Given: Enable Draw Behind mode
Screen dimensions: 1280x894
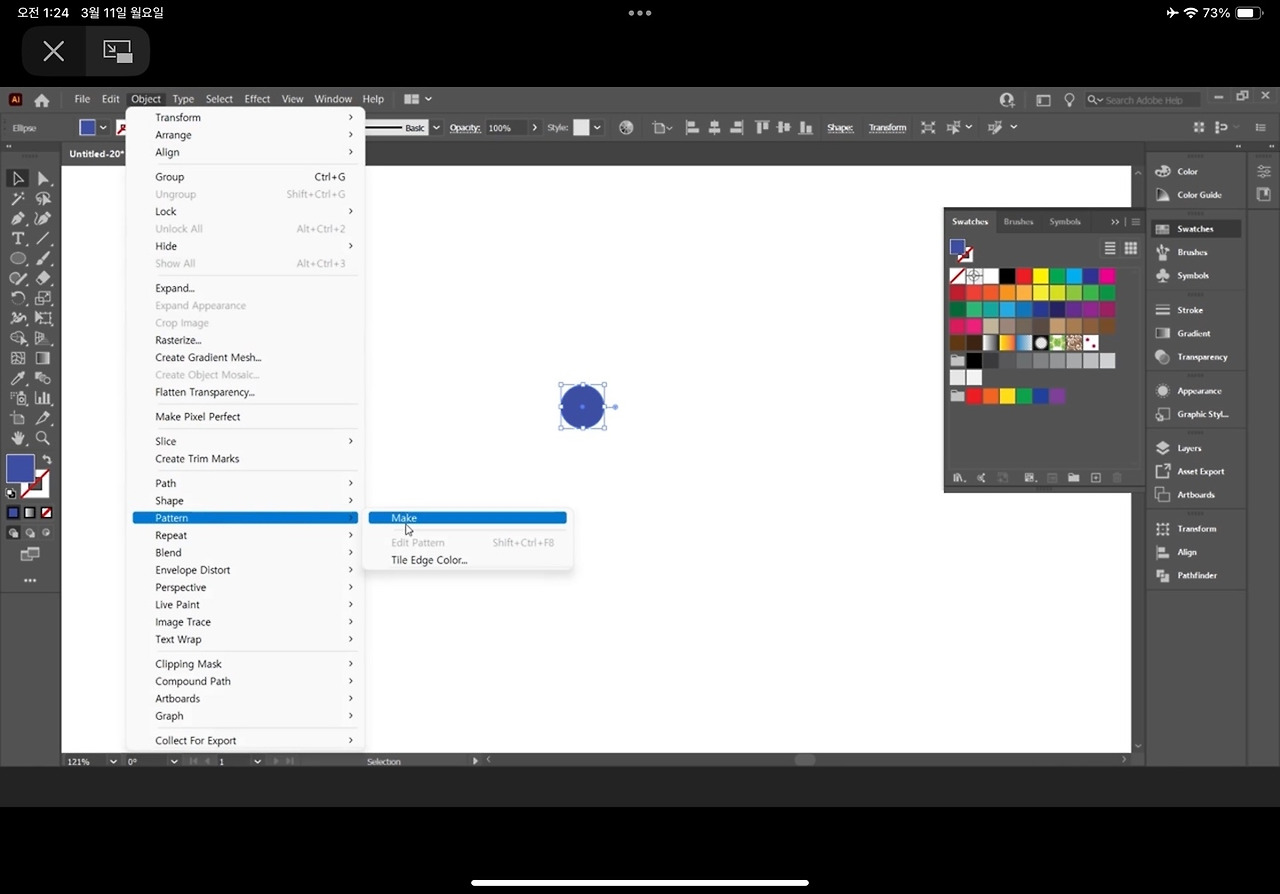Looking at the screenshot, I should 30,533.
